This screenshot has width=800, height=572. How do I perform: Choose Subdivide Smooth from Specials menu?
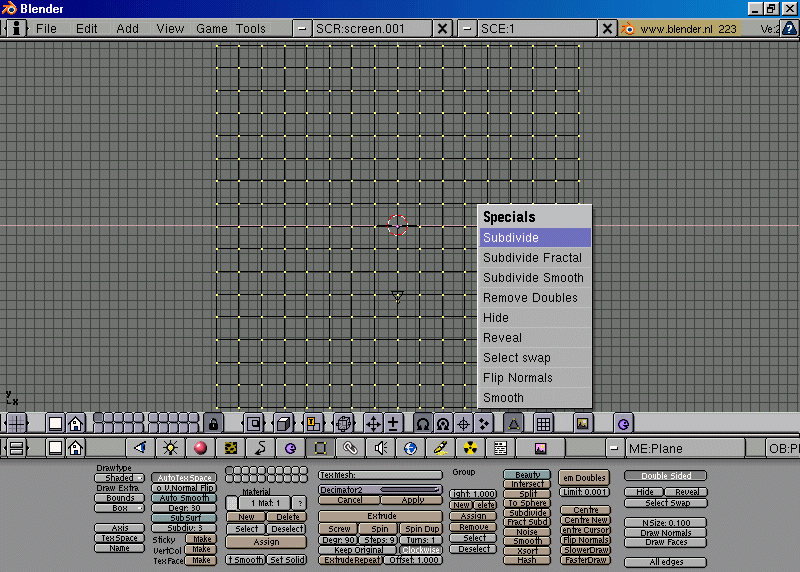pos(534,278)
